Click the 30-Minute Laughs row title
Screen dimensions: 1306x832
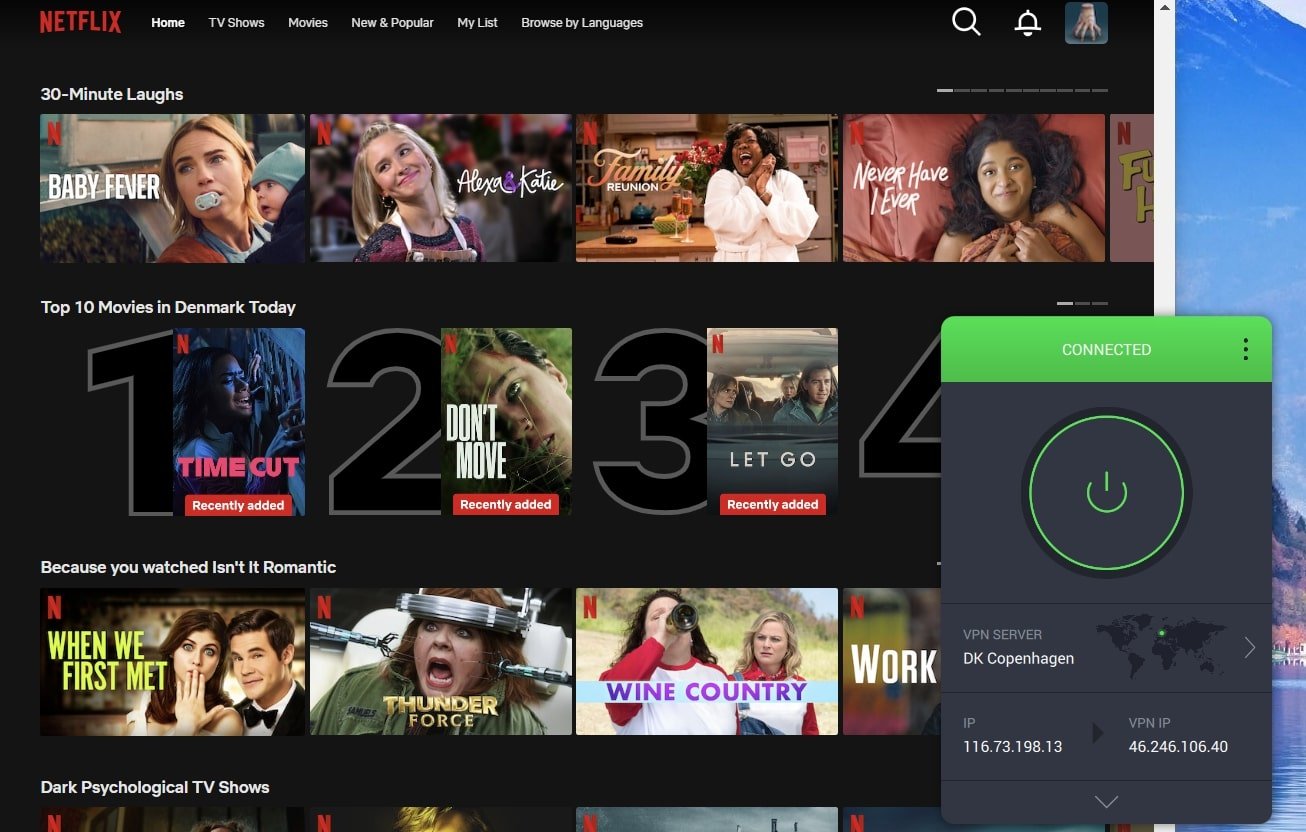pyautogui.click(x=112, y=94)
